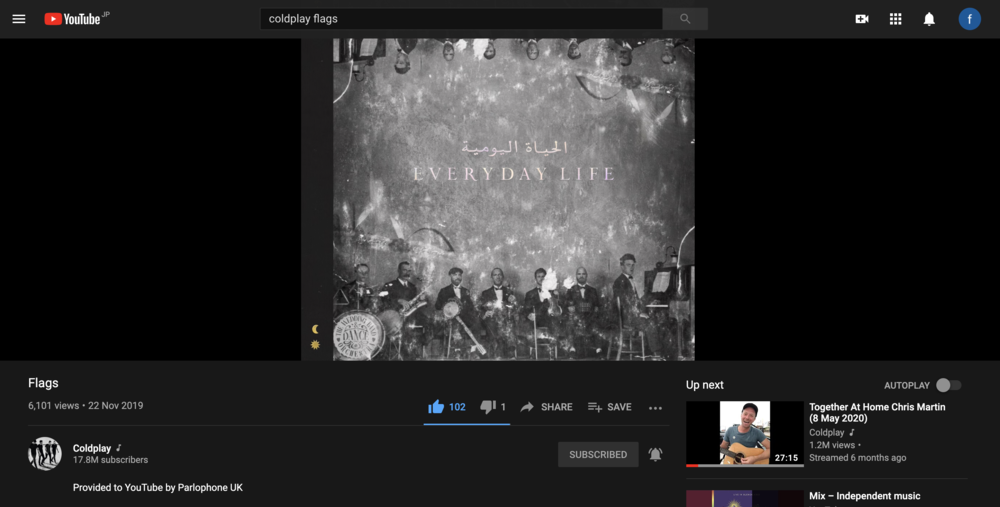The width and height of the screenshot is (1000, 507).
Task: Open the notifications bell in header
Action: click(929, 19)
